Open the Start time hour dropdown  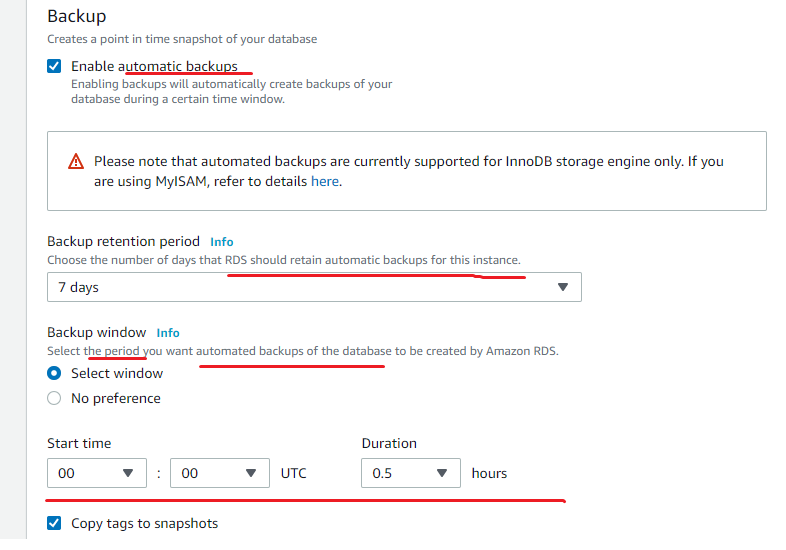pyautogui.click(x=96, y=473)
